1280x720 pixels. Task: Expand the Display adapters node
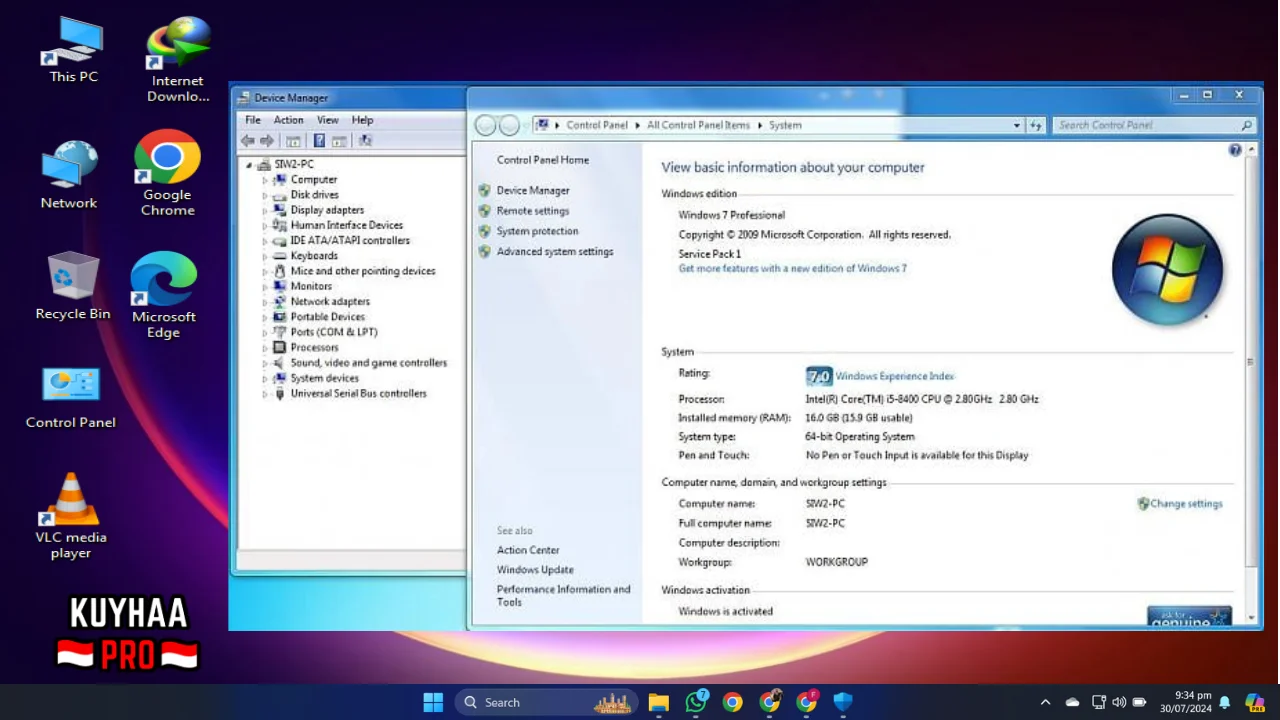click(265, 210)
